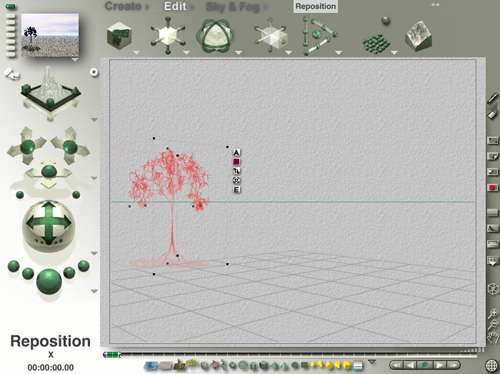Click the A attributes icon beside tree

236,153
